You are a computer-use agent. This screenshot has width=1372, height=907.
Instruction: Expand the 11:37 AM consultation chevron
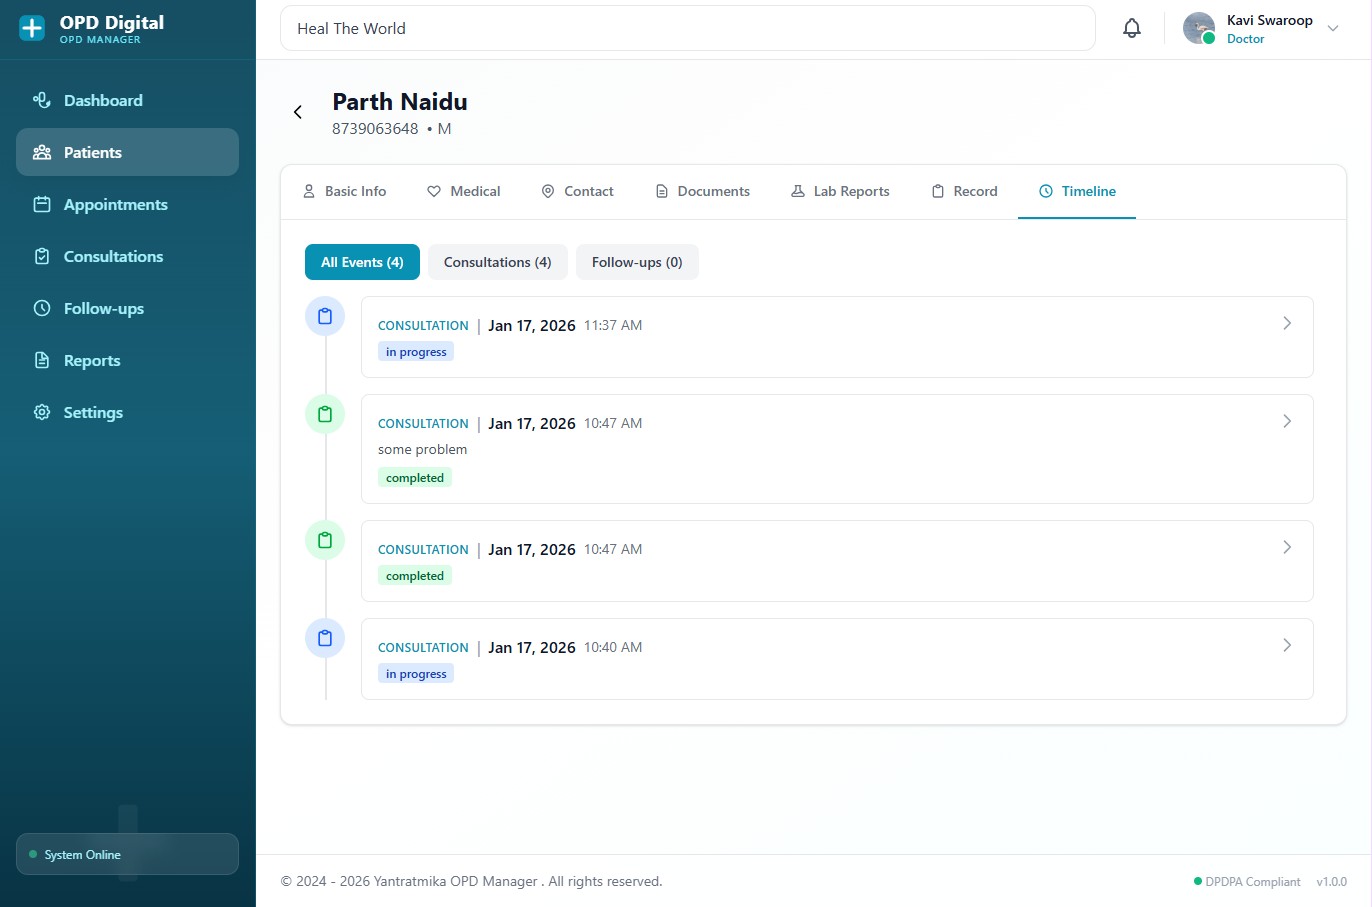pos(1287,323)
